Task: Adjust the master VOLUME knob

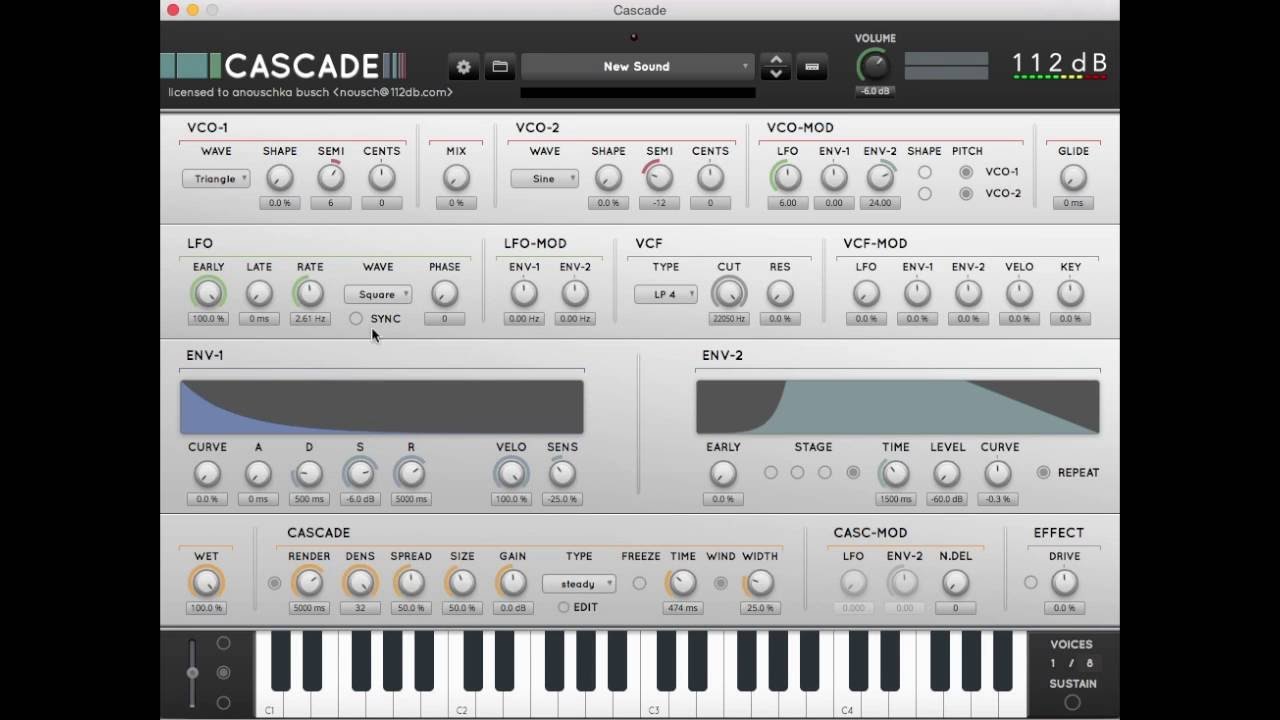Action: pyautogui.click(x=875, y=66)
